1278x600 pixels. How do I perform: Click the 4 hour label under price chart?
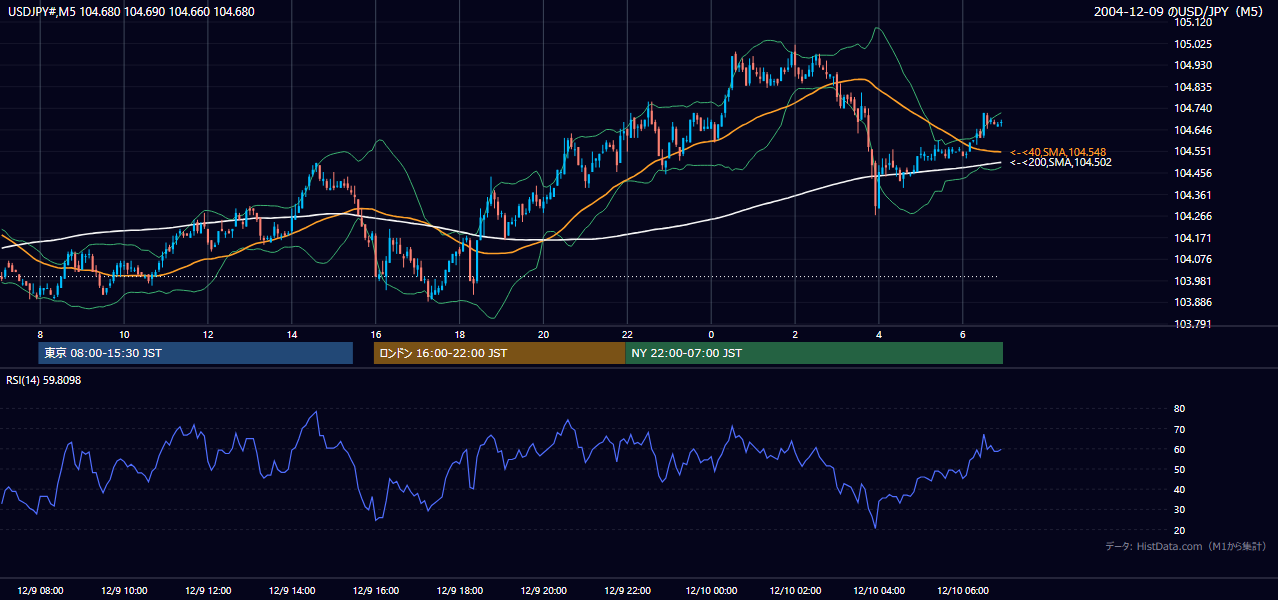[x=879, y=334]
